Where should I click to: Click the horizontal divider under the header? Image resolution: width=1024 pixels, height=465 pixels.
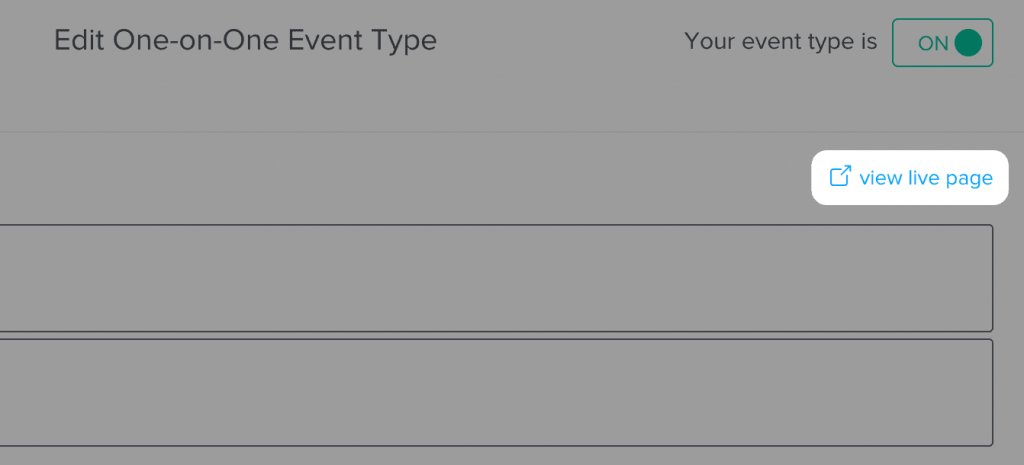click(x=512, y=133)
